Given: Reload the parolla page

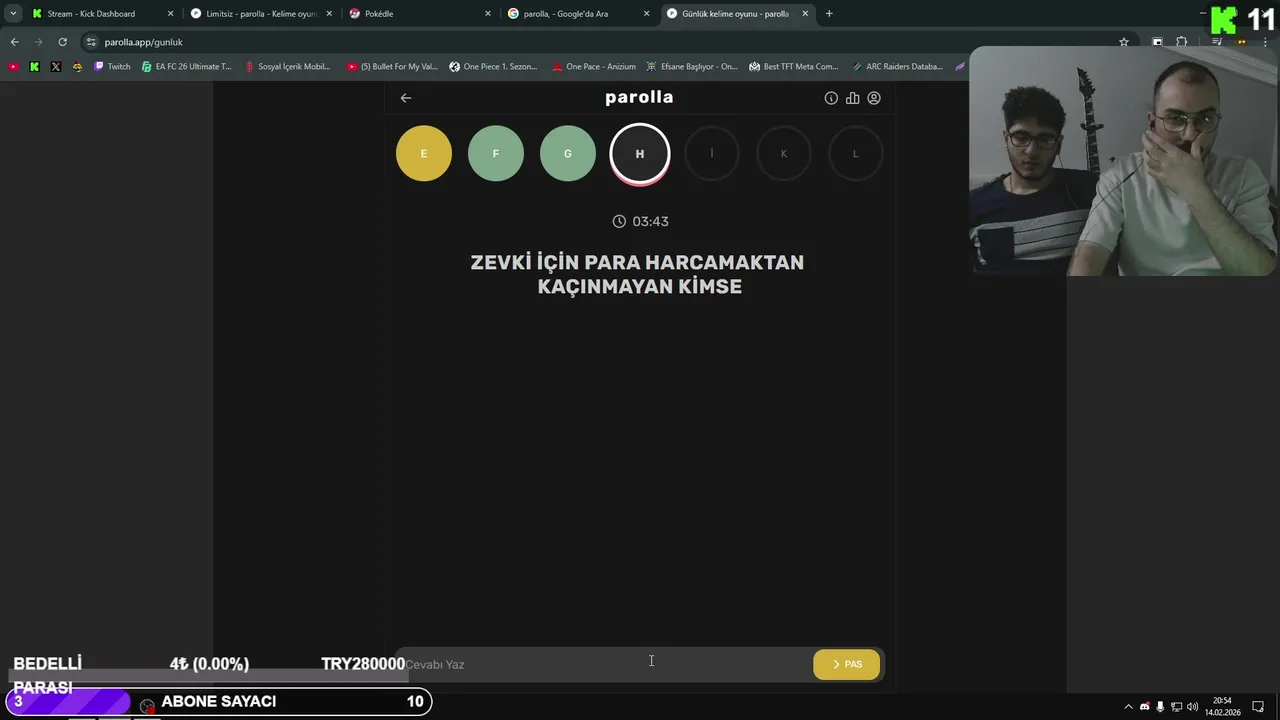Looking at the screenshot, I should (62, 42).
